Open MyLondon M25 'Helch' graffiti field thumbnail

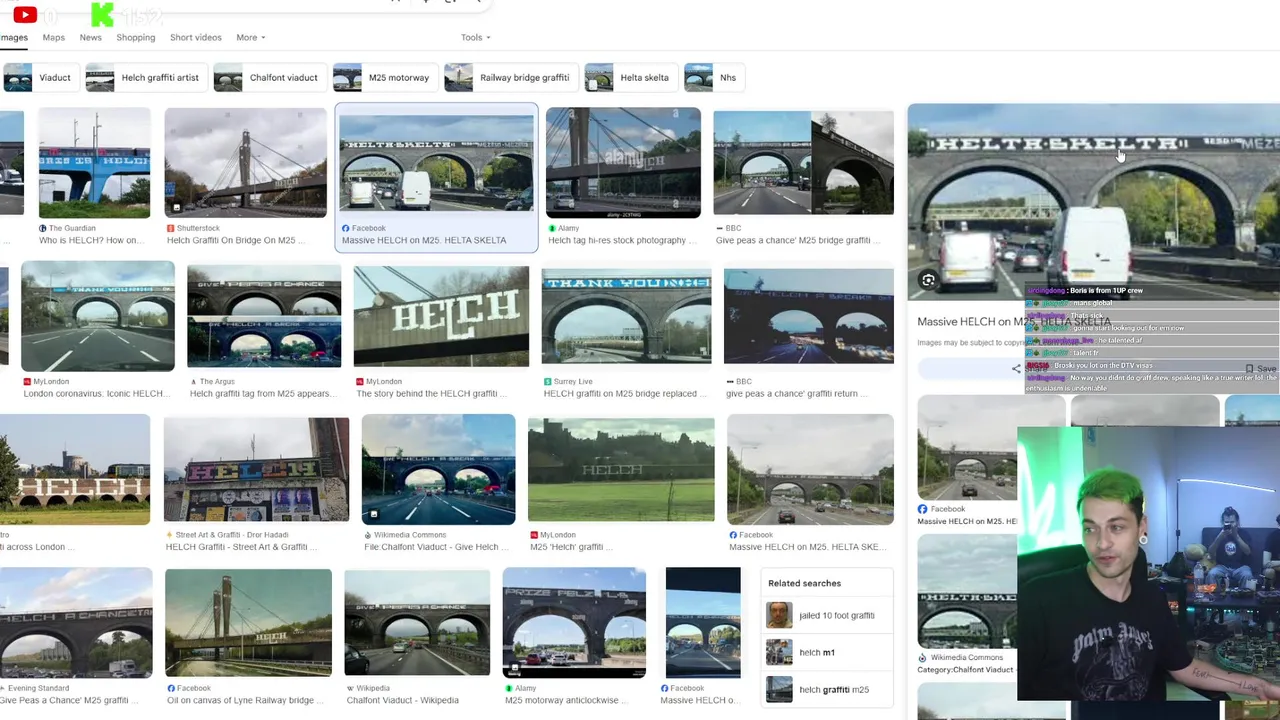tap(621, 470)
